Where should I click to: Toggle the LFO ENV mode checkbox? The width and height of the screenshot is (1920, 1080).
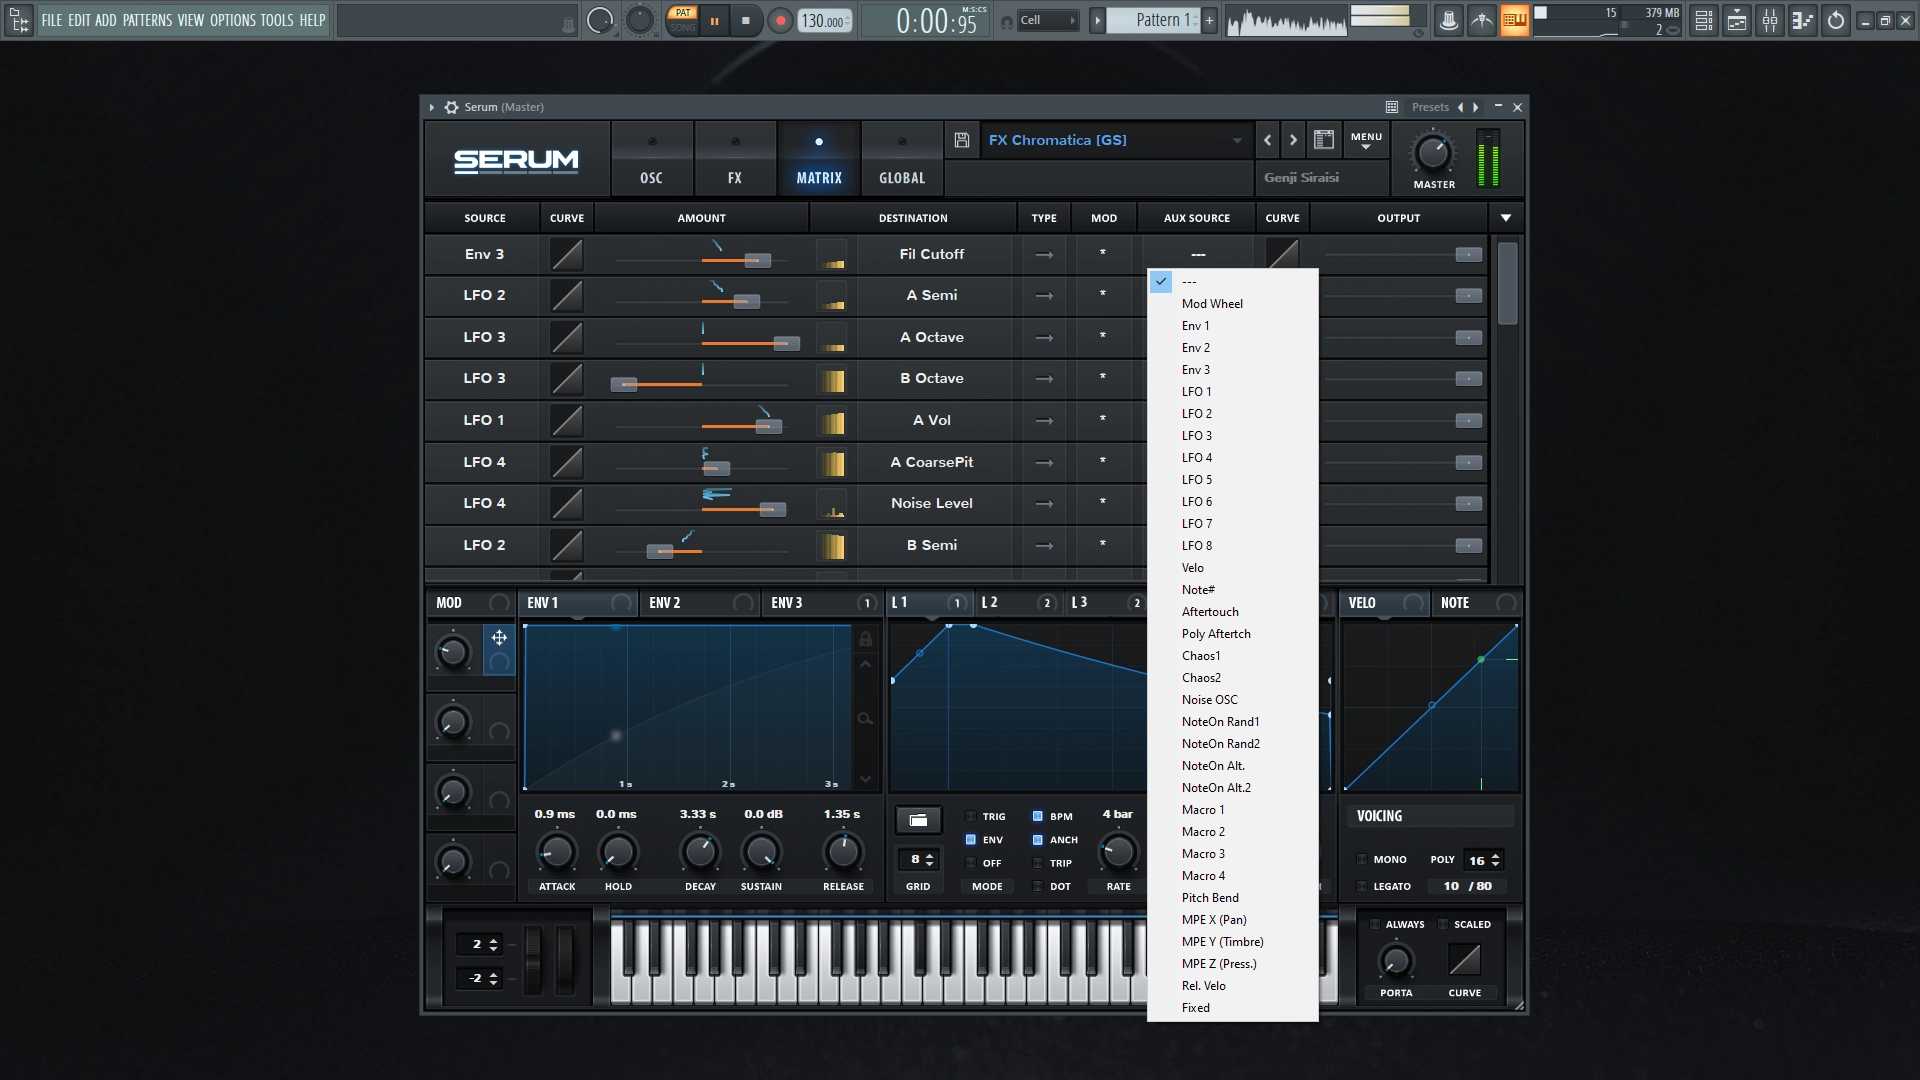pyautogui.click(x=970, y=839)
